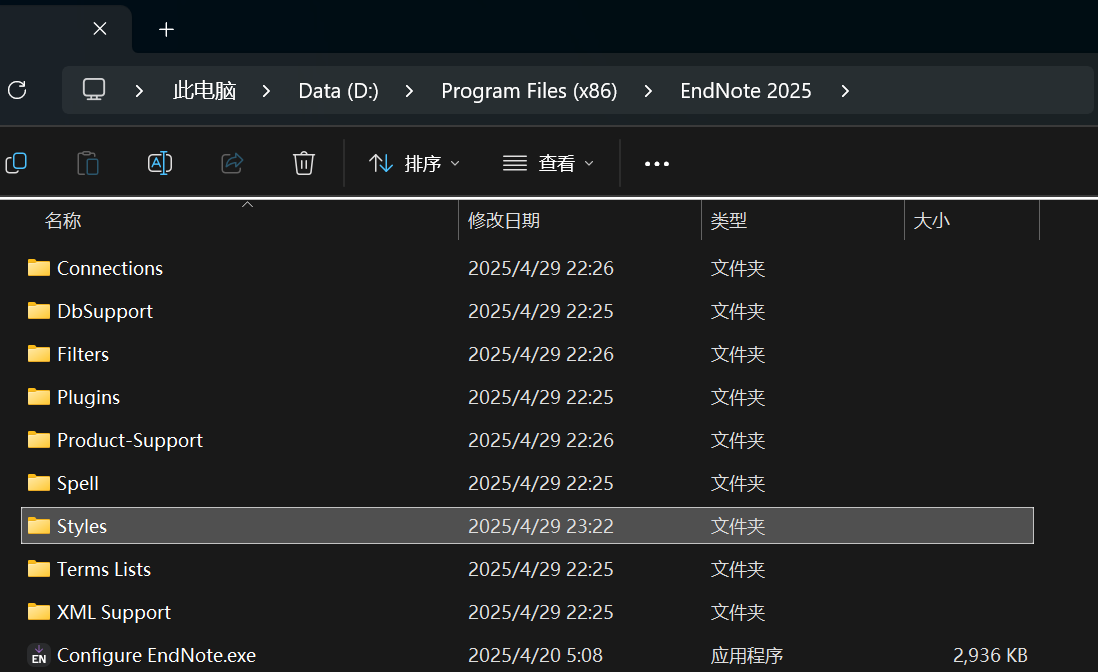Expand the chevron after the monitor icon
Viewport: 1098px width, 672px height.
(x=139, y=91)
